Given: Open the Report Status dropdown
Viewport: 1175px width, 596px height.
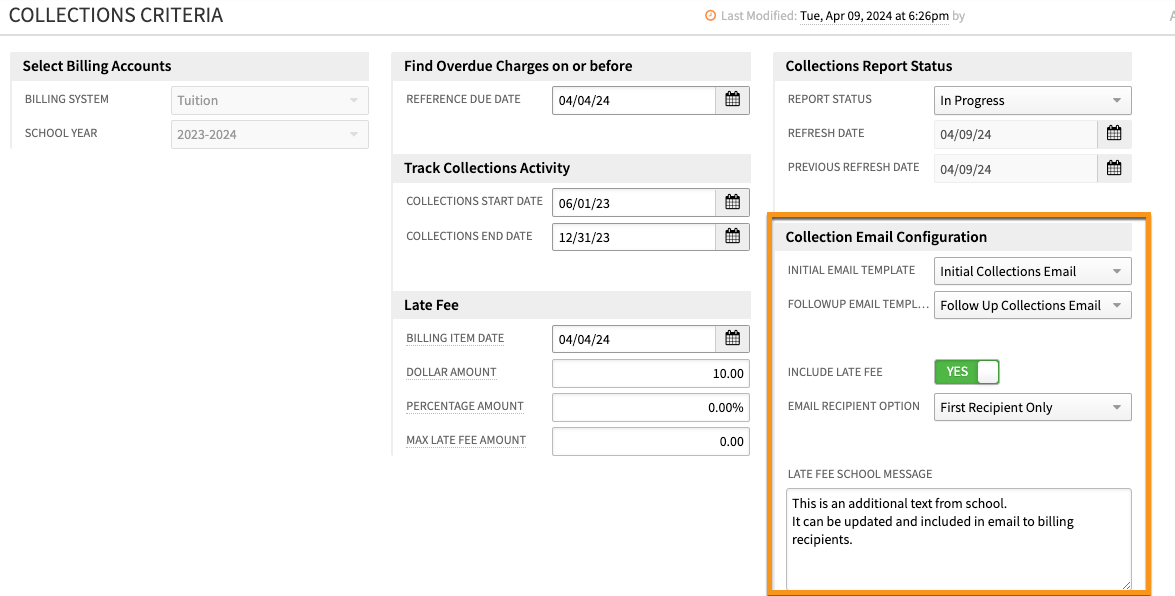Looking at the screenshot, I should tap(1032, 100).
